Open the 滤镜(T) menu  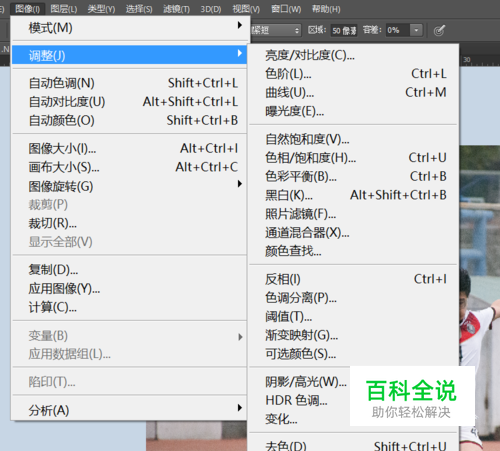point(176,9)
